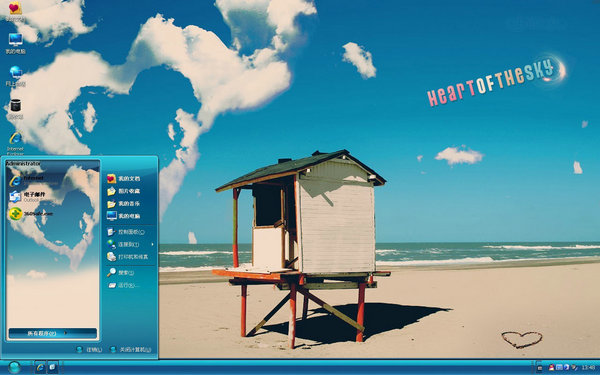The height and width of the screenshot is (375, 600).
Task: Click Turn Off Computer (关闭计算机) button
Action: coord(130,349)
